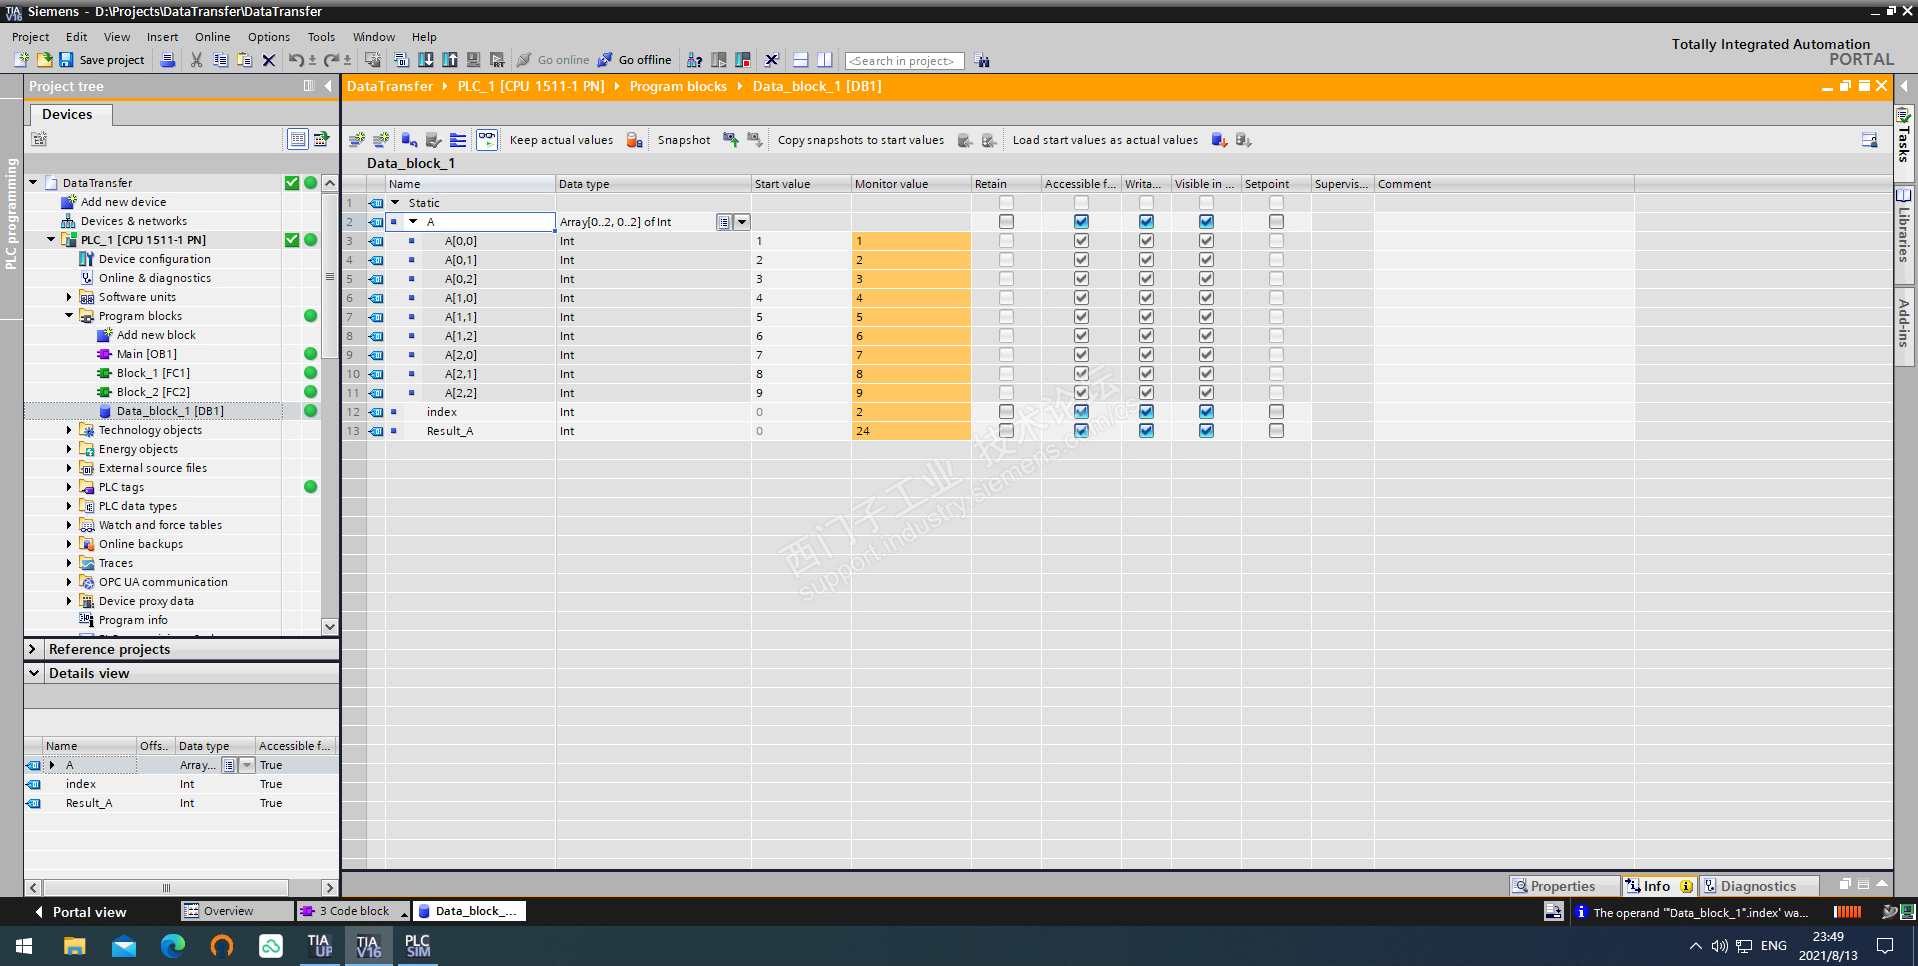Collapse the Details view panel

coord(33,673)
